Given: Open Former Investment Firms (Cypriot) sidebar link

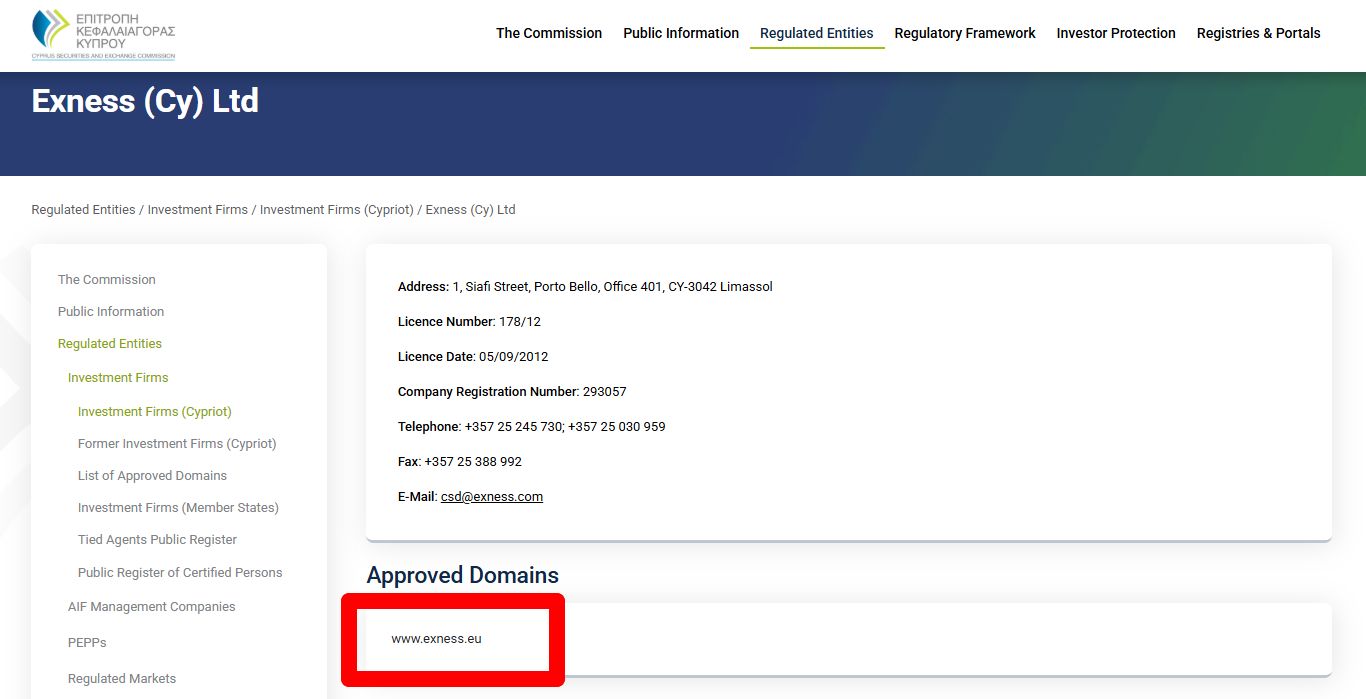Looking at the screenshot, I should point(177,444).
